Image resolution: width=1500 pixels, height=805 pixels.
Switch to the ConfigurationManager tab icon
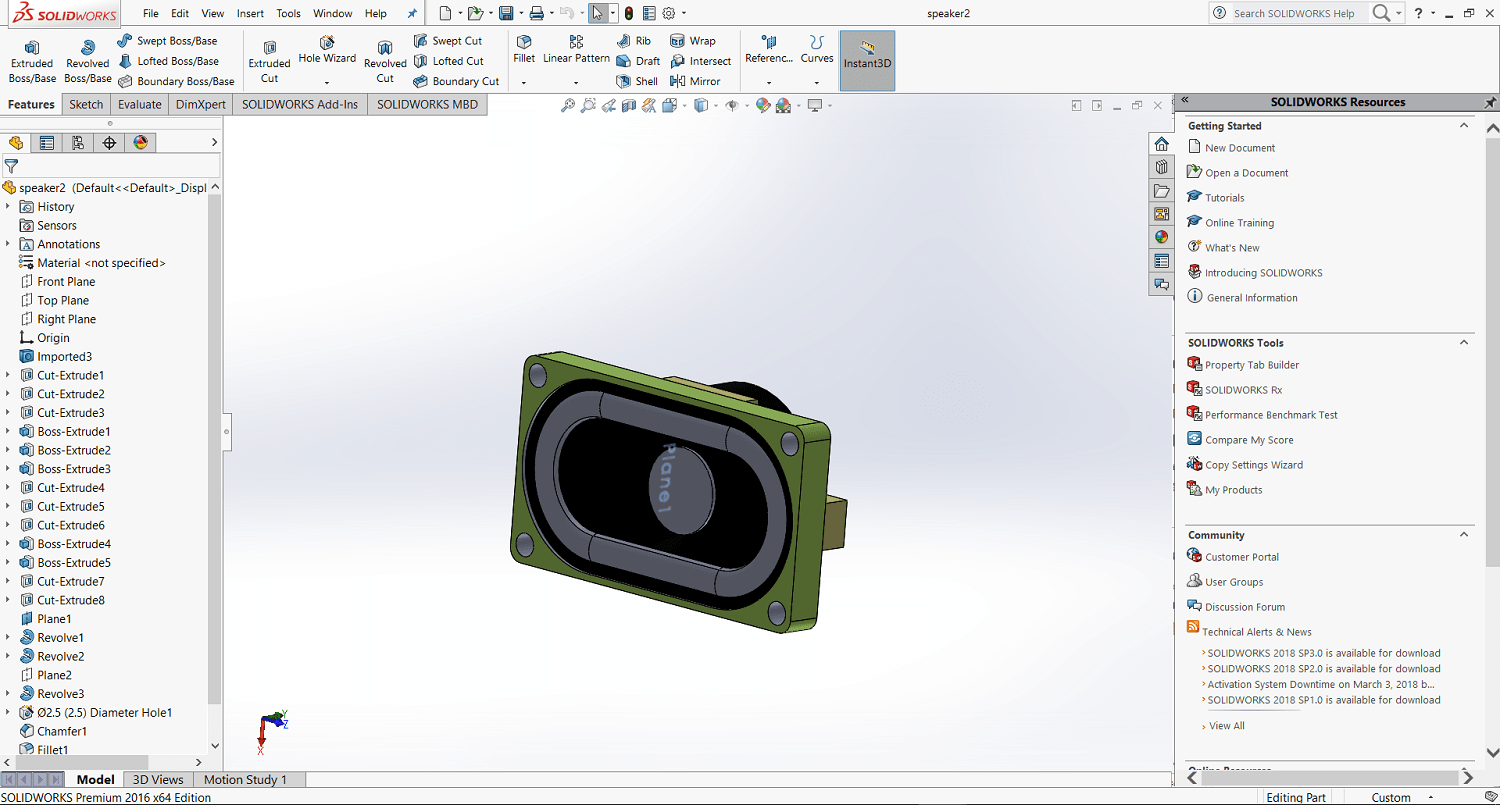[78, 143]
